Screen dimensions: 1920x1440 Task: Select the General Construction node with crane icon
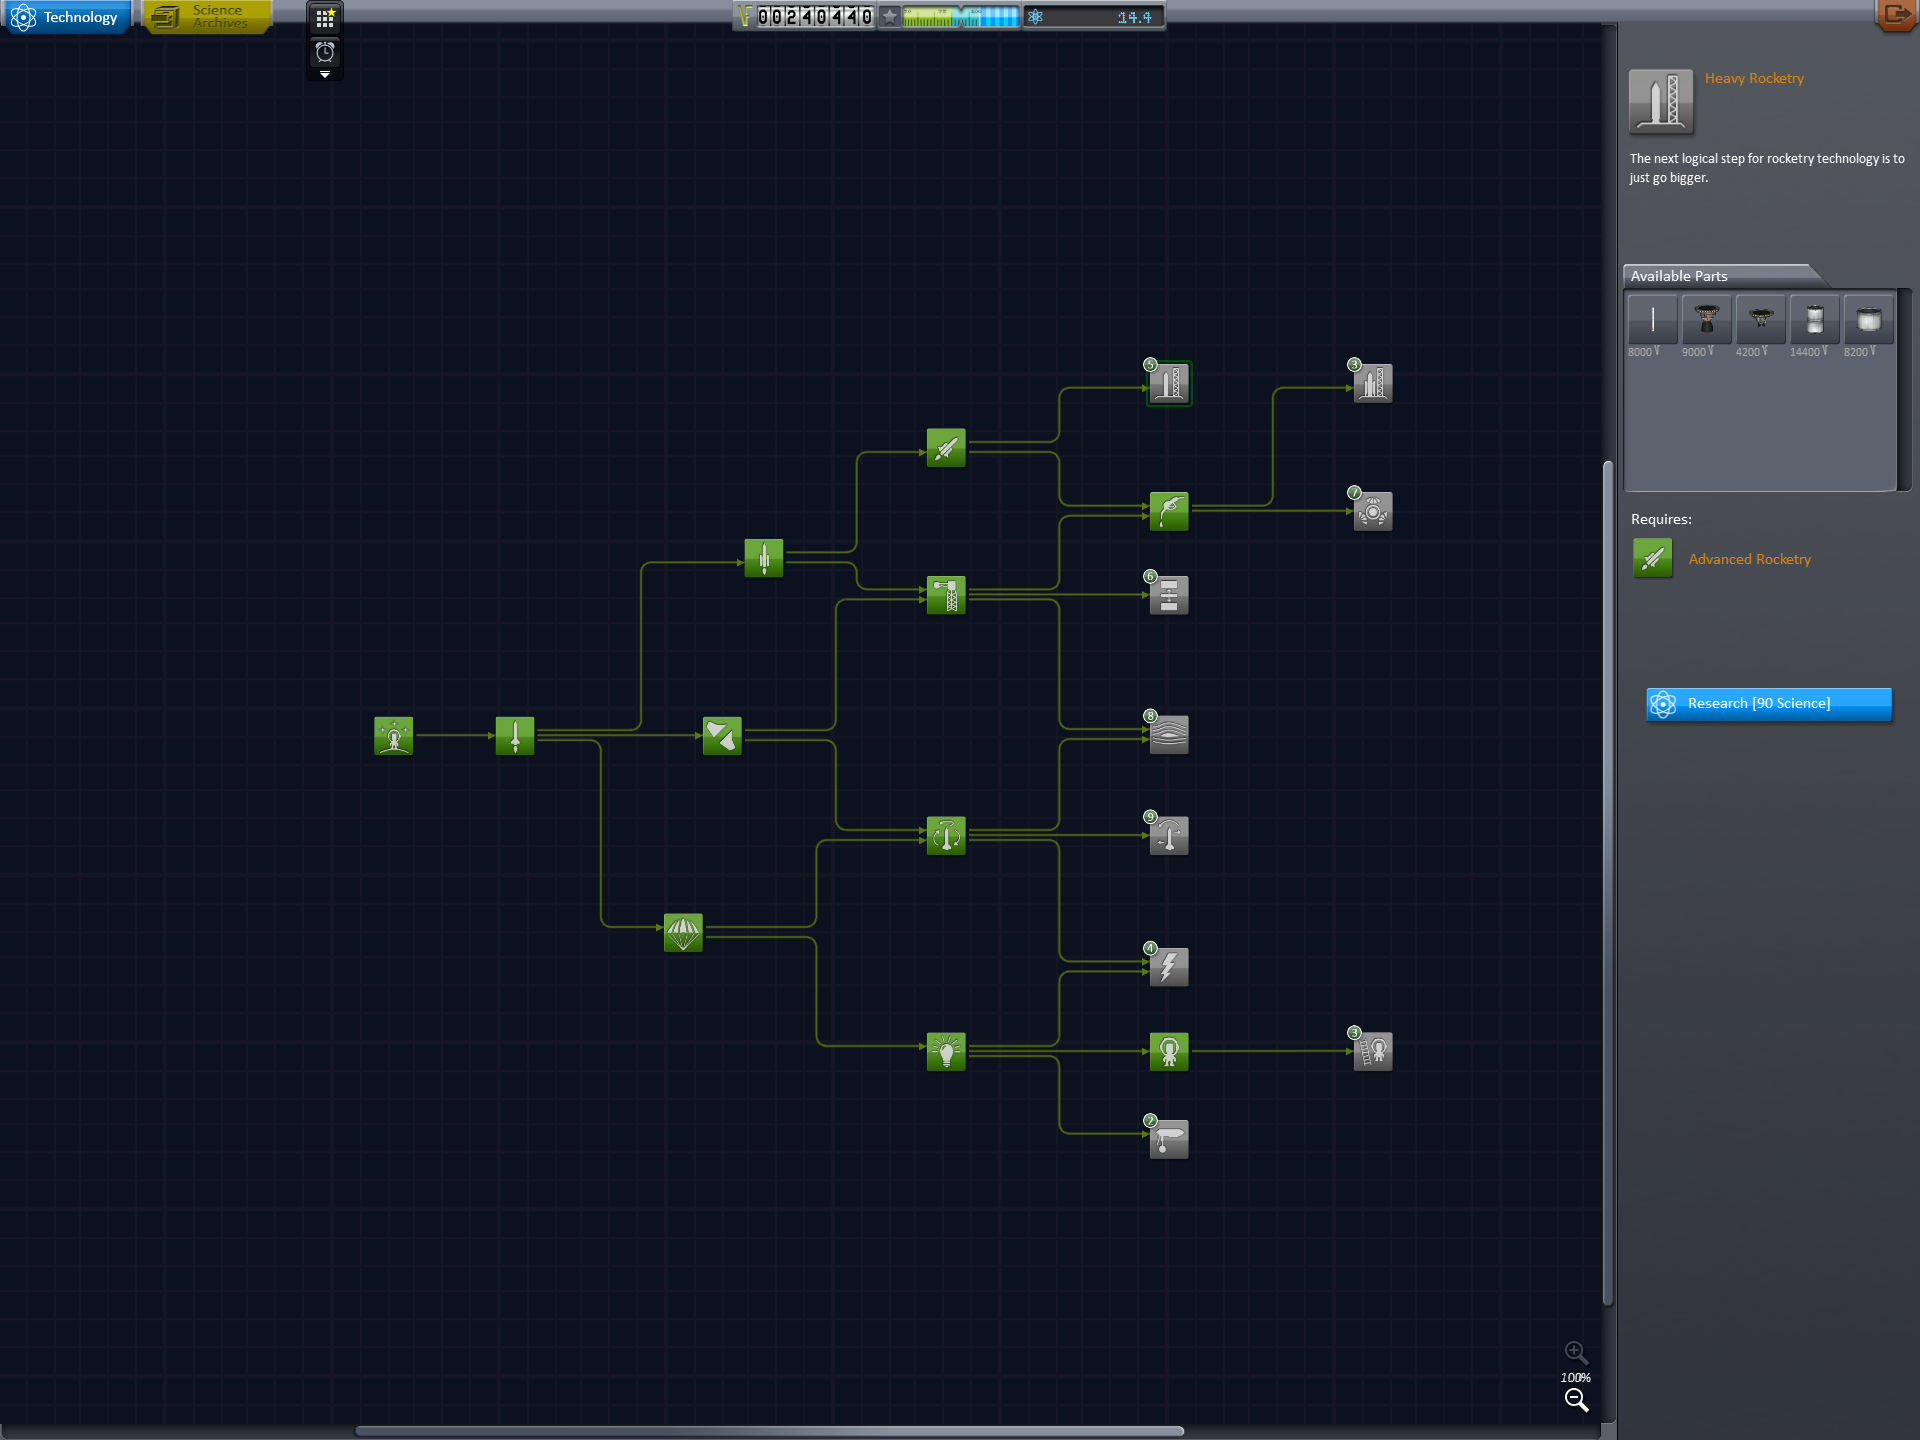coord(946,595)
